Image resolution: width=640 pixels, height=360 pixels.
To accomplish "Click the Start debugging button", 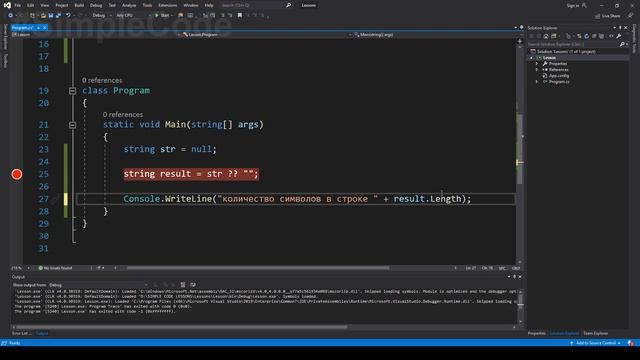I will tap(162, 16).
